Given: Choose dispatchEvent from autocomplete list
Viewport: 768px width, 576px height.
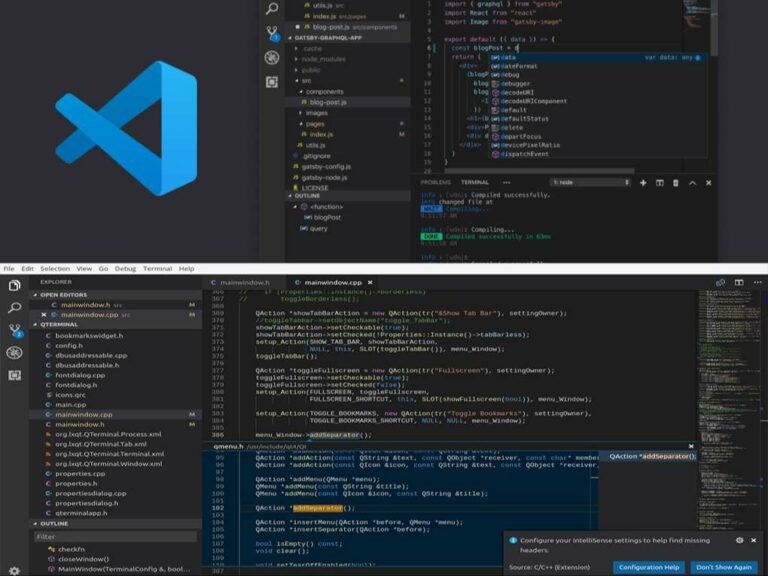Looking at the screenshot, I should pyautogui.click(x=599, y=154).
